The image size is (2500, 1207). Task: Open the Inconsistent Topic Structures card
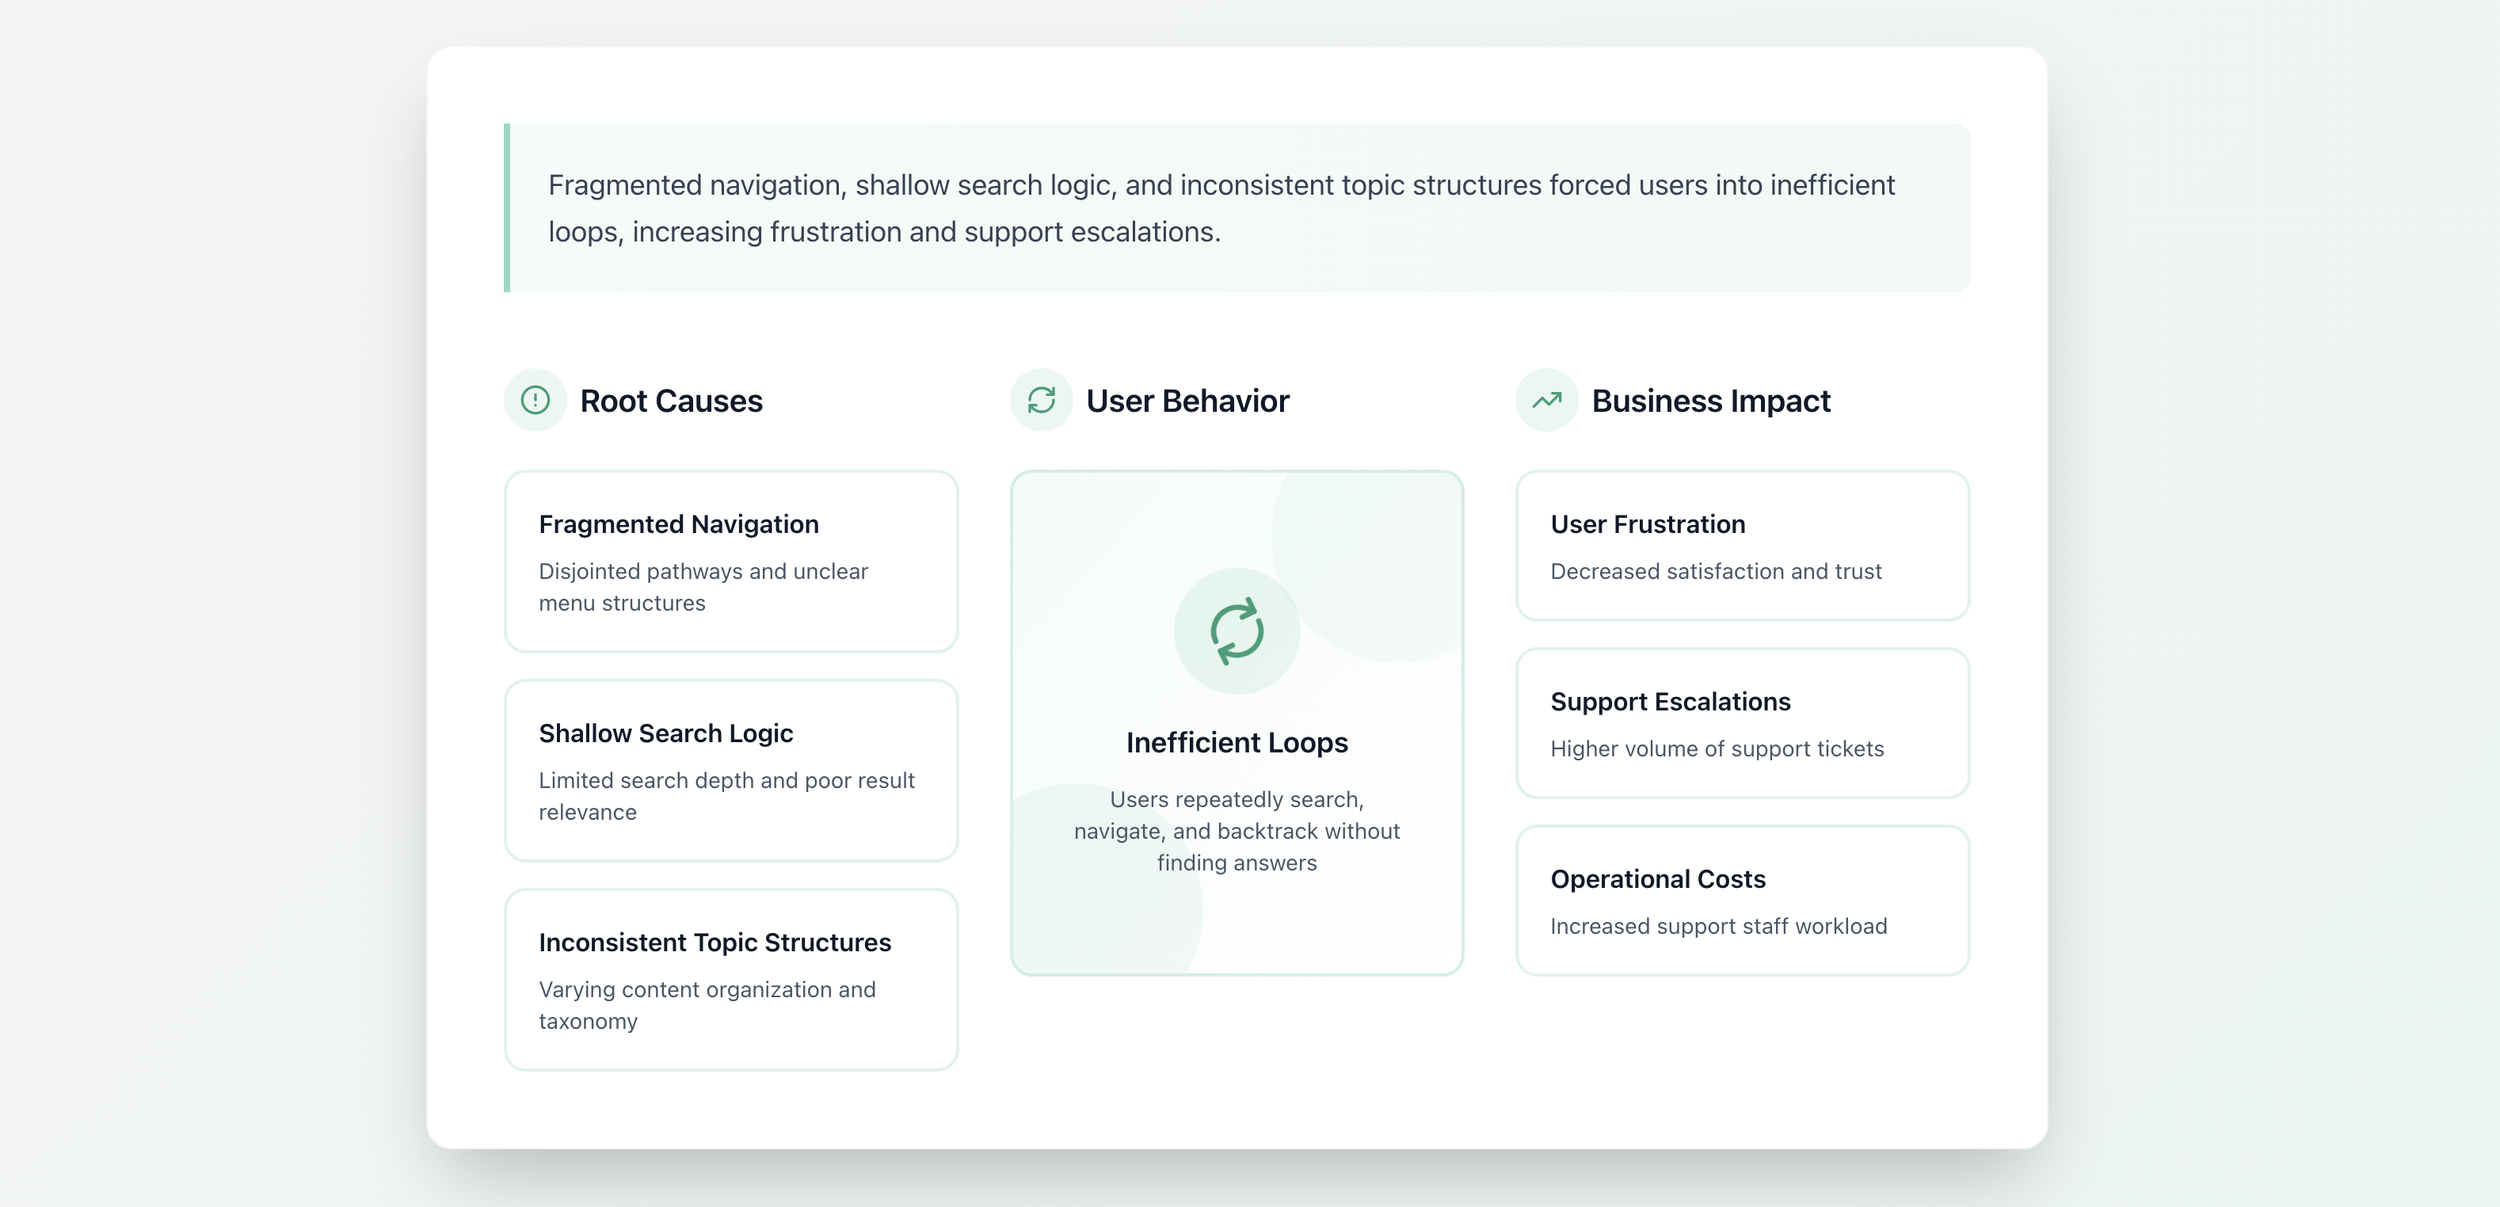point(731,980)
